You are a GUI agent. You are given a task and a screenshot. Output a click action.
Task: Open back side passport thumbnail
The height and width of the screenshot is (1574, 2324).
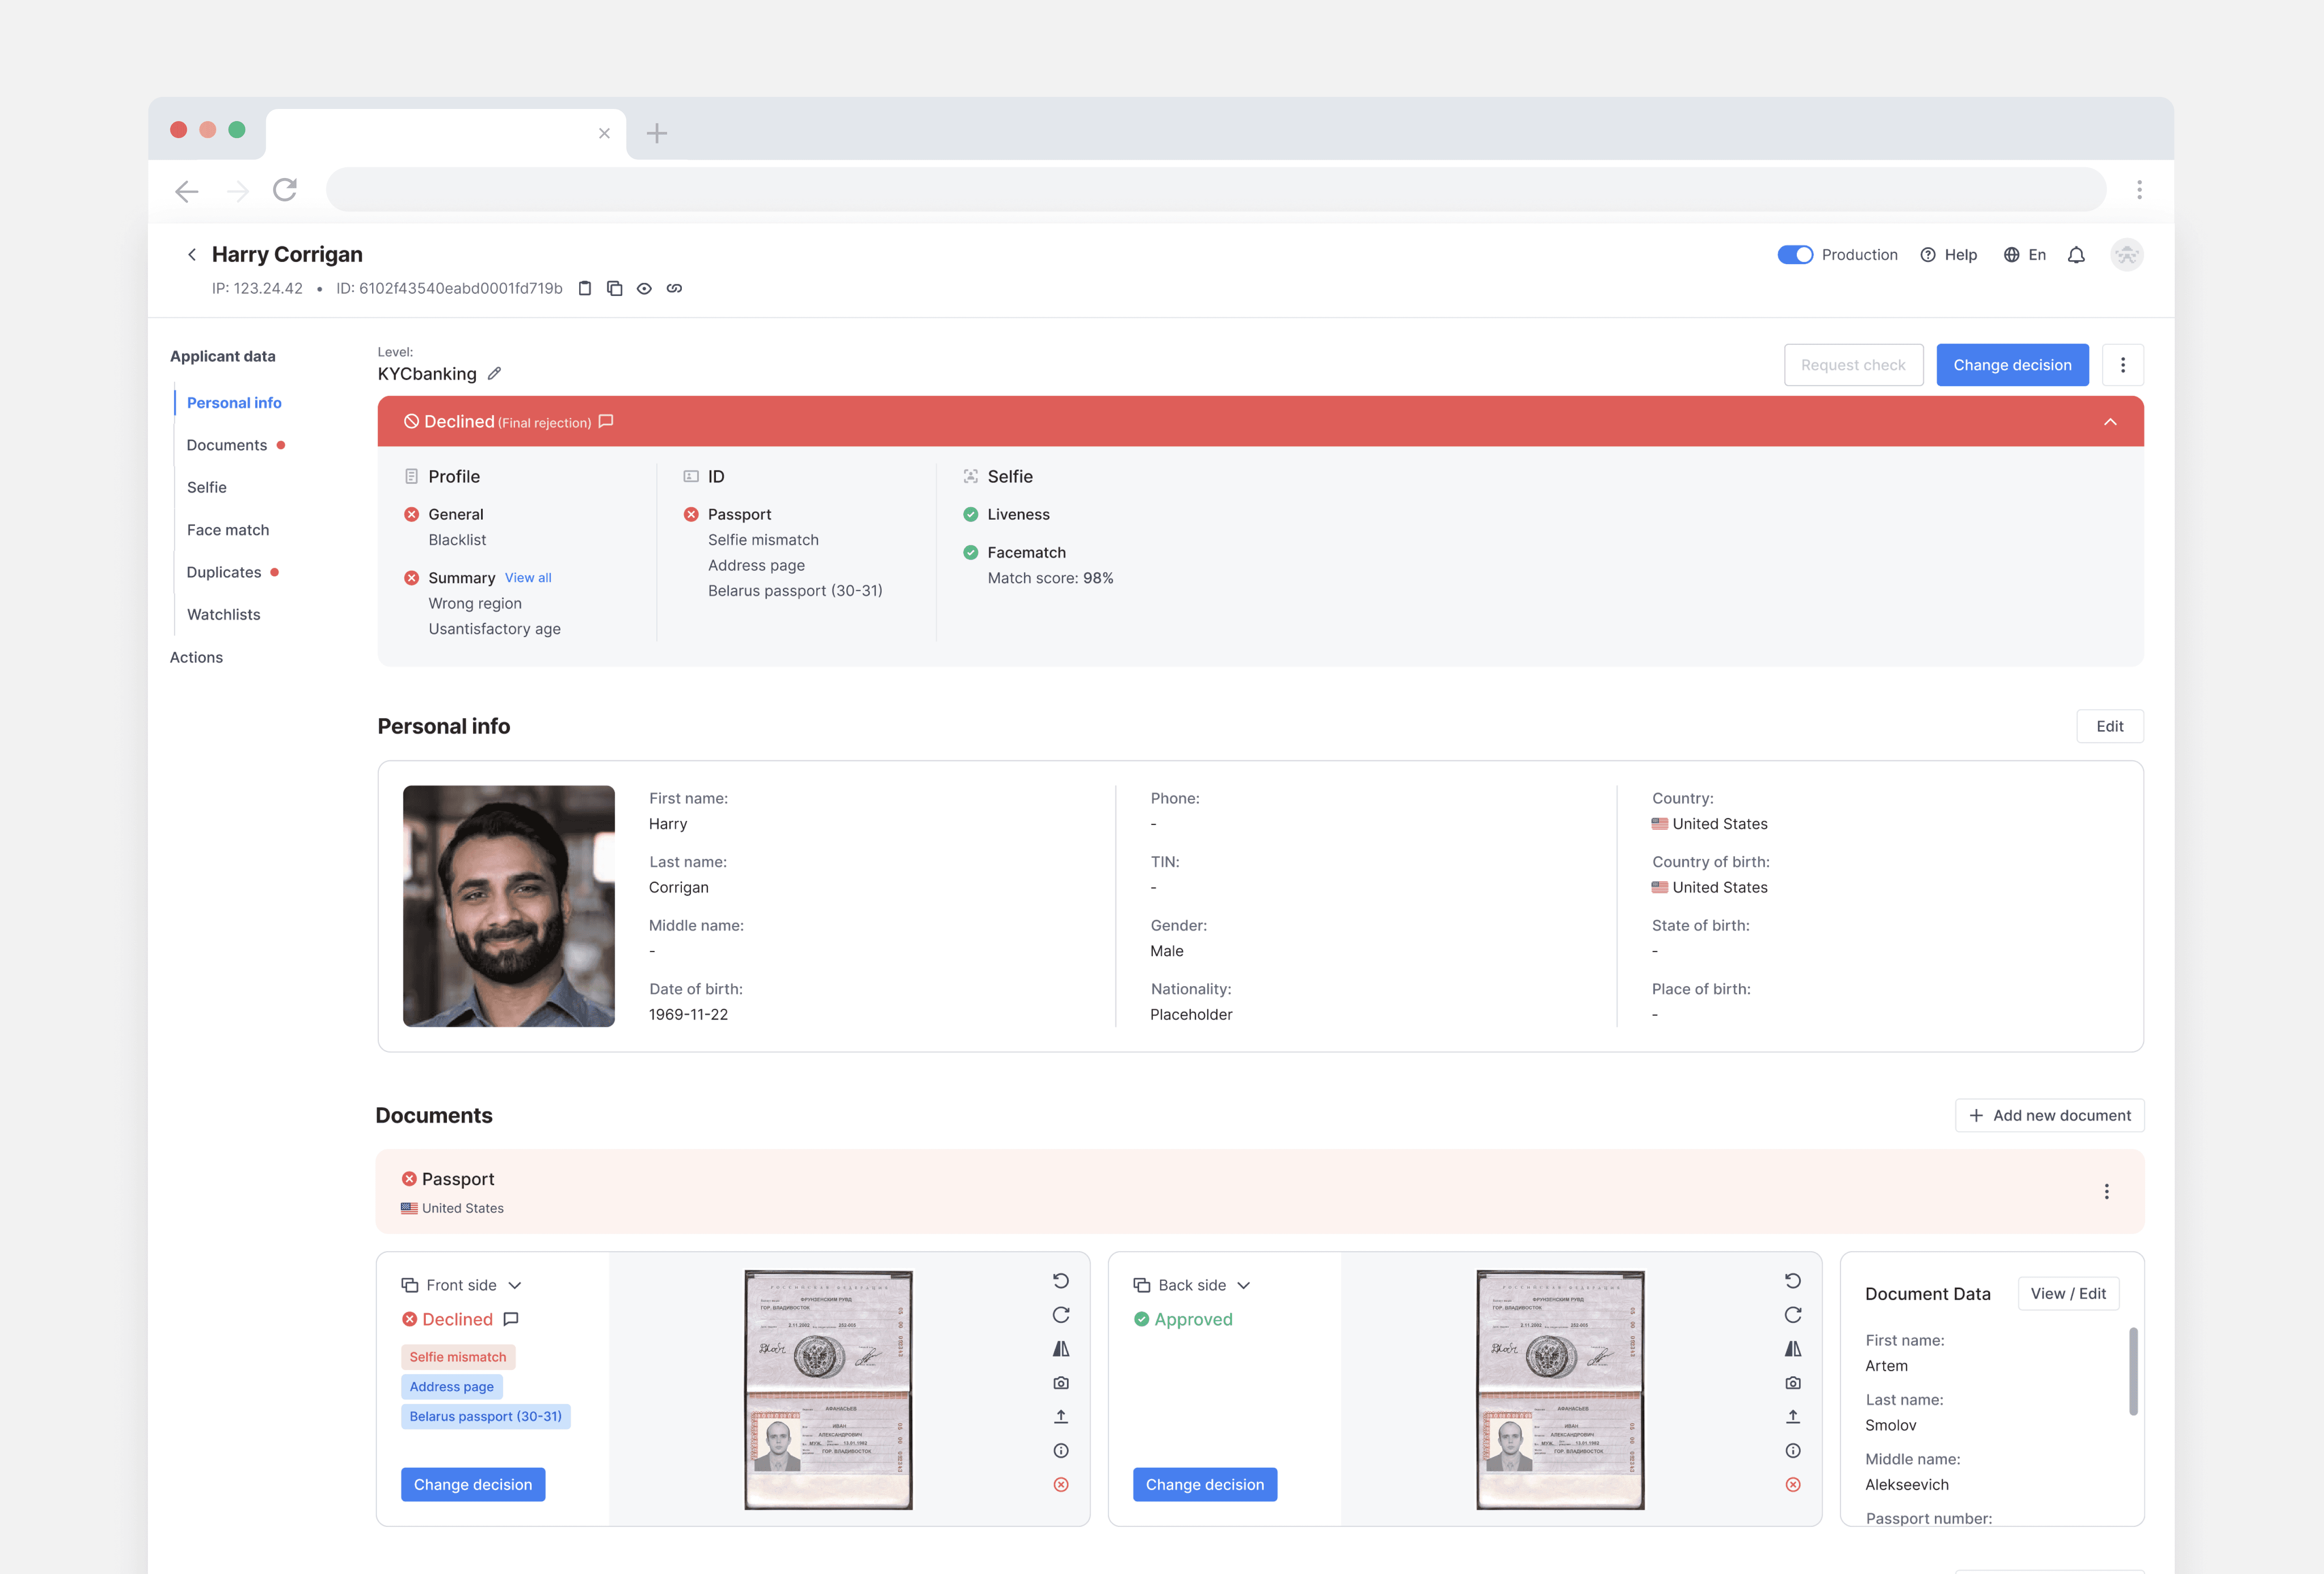click(1560, 1390)
